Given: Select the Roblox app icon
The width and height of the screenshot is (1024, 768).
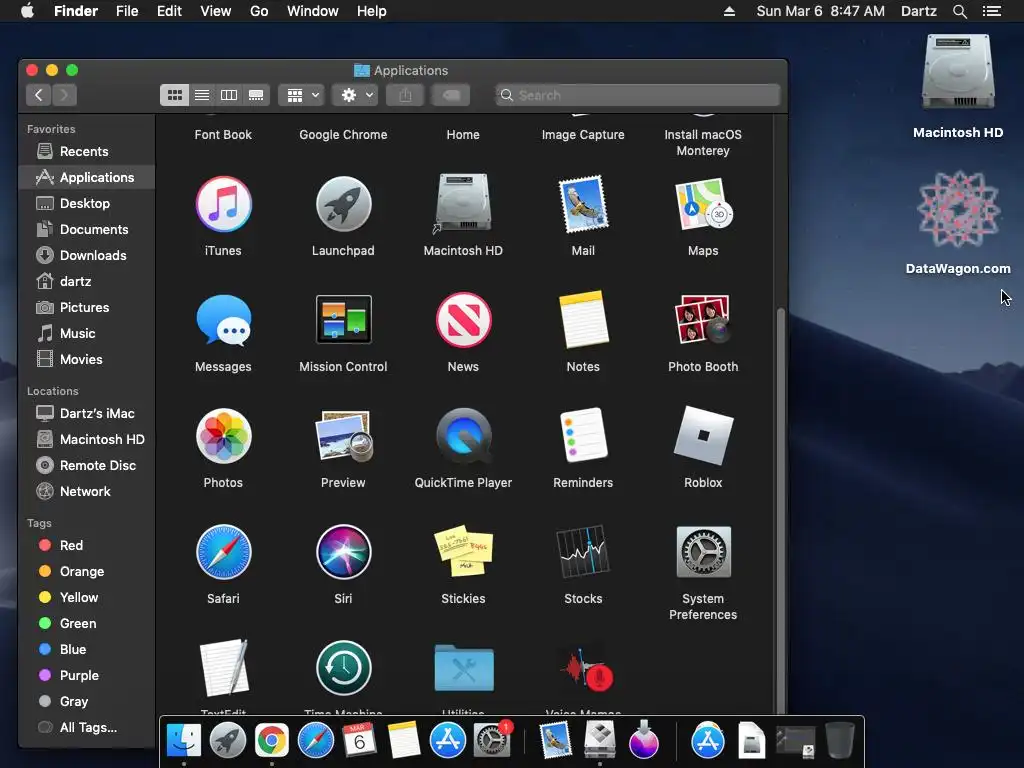Looking at the screenshot, I should 703,435.
